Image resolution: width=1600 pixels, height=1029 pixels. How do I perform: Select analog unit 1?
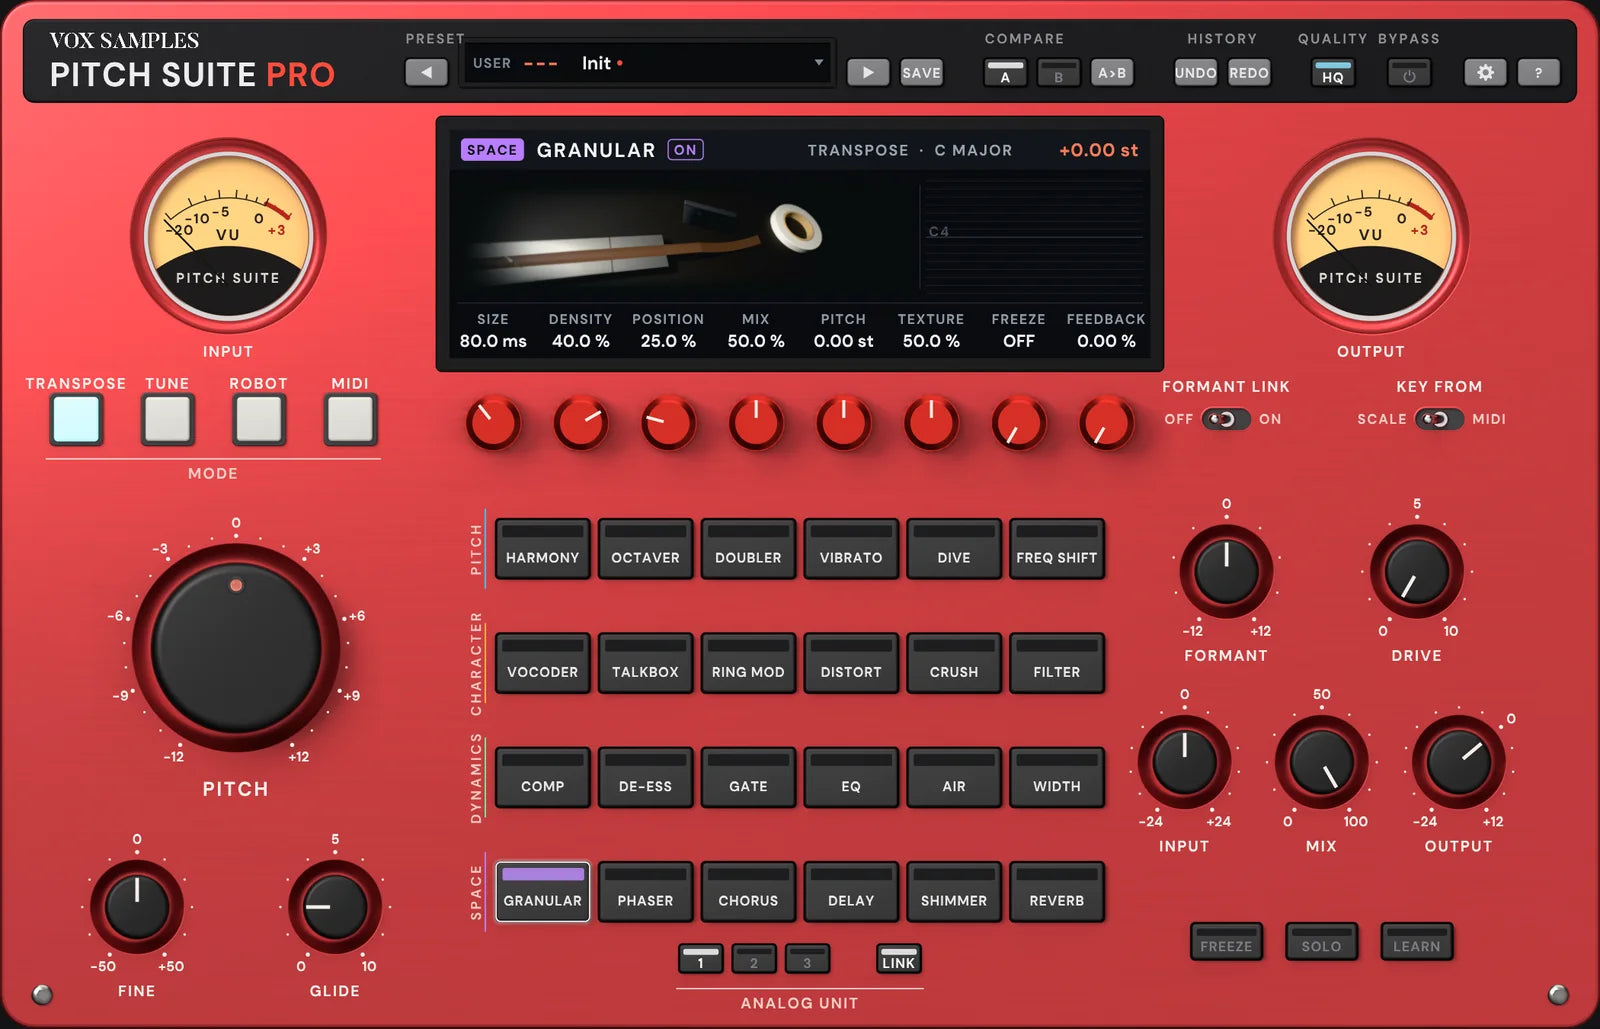pyautogui.click(x=701, y=959)
